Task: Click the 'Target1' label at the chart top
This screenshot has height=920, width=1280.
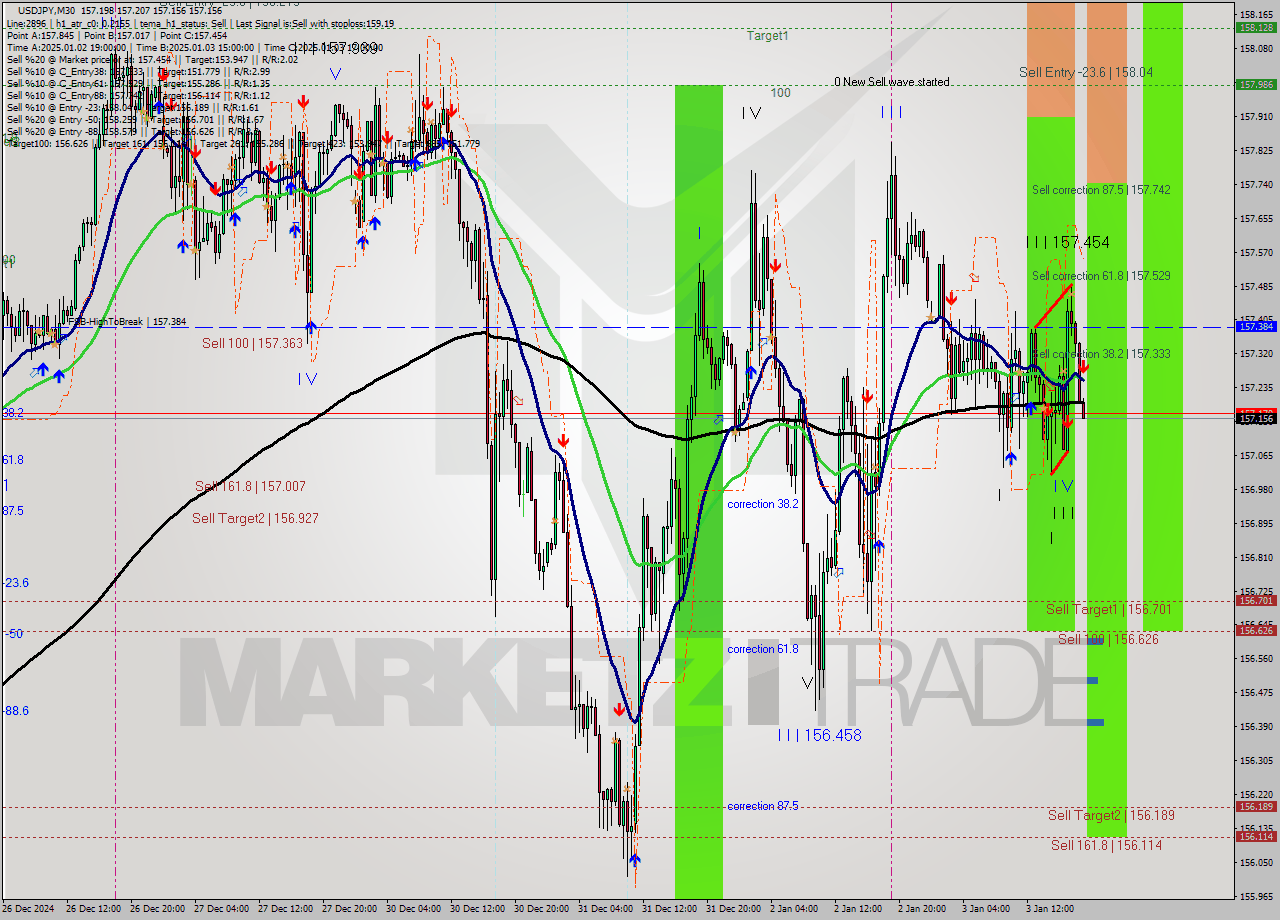Action: point(767,36)
